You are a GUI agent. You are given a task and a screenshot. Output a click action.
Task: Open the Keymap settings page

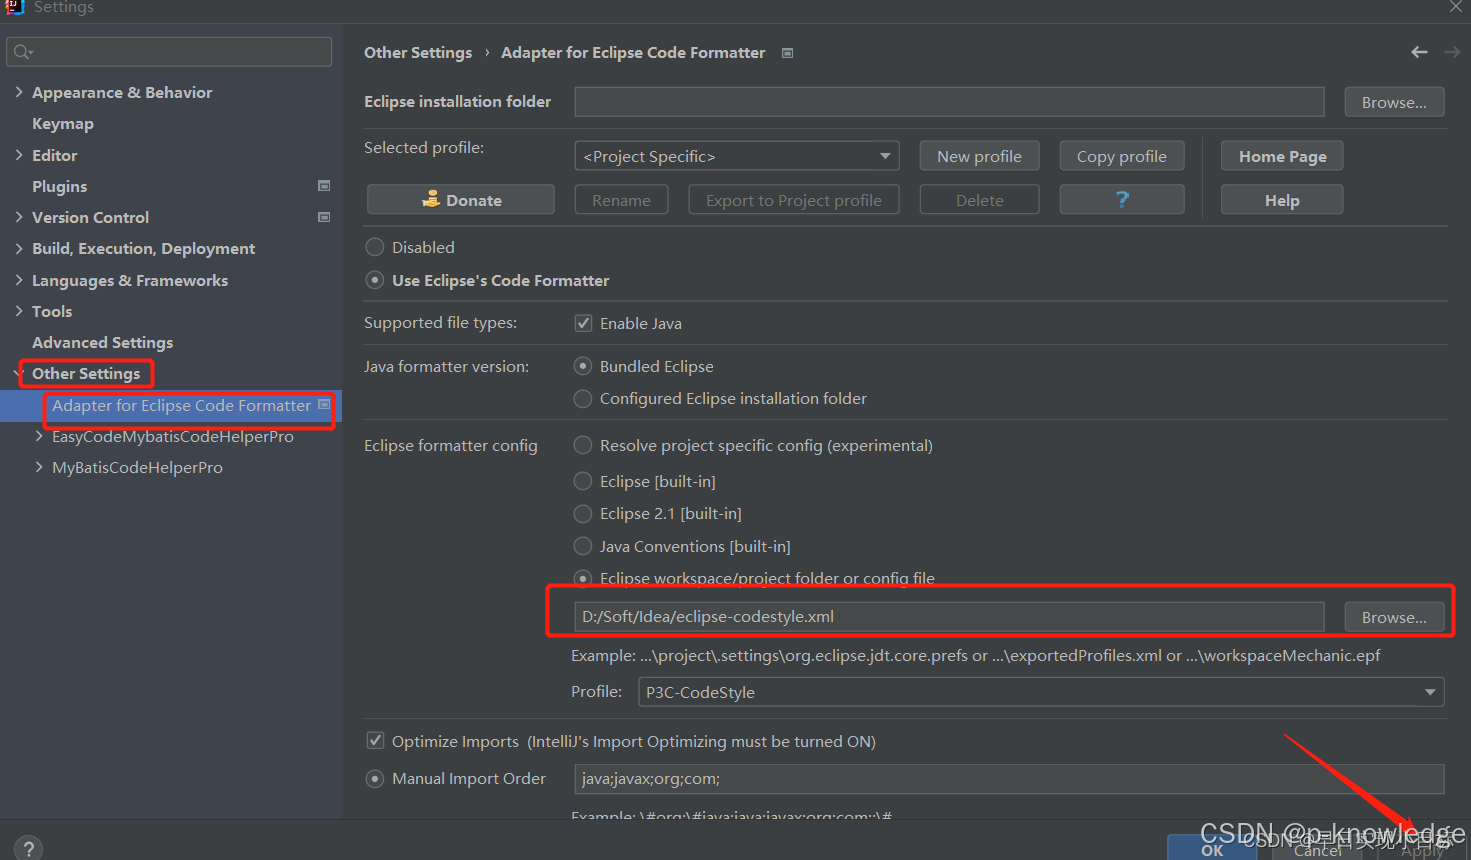[63, 124]
